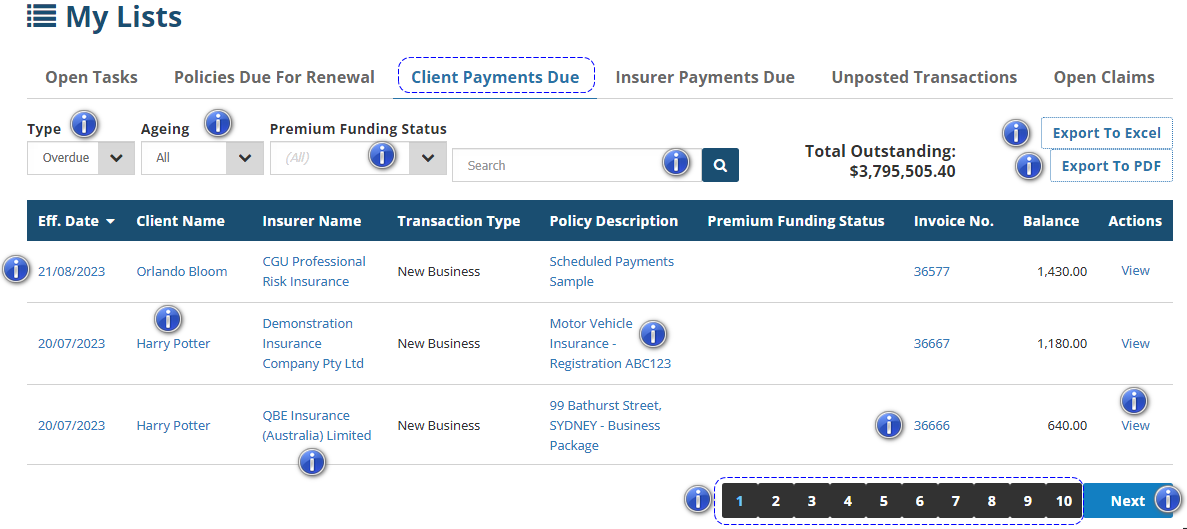Open the Open Claims tab
This screenshot has height=529, width=1187.
click(1103, 77)
